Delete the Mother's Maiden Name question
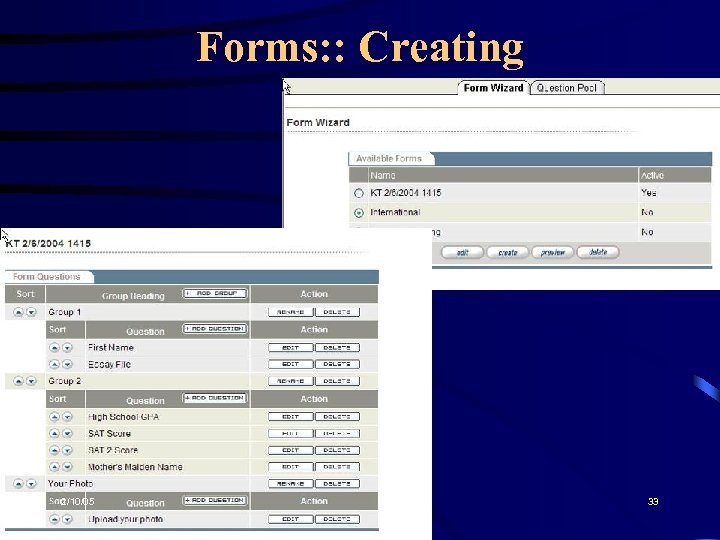This screenshot has width=720, height=540. click(337, 467)
